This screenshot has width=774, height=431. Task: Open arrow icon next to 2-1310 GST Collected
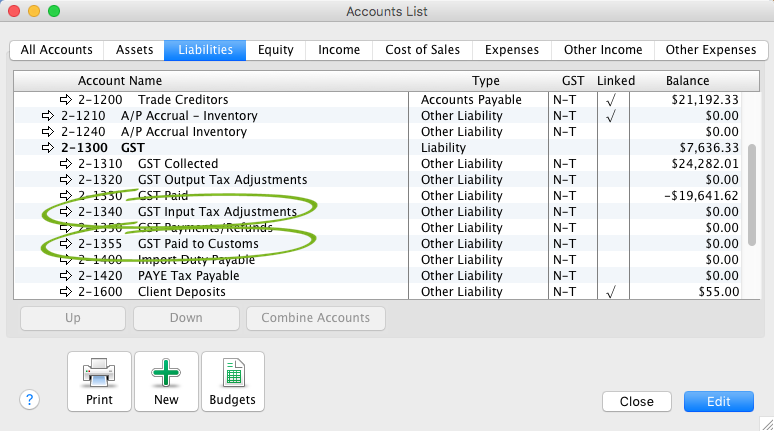tap(67, 164)
